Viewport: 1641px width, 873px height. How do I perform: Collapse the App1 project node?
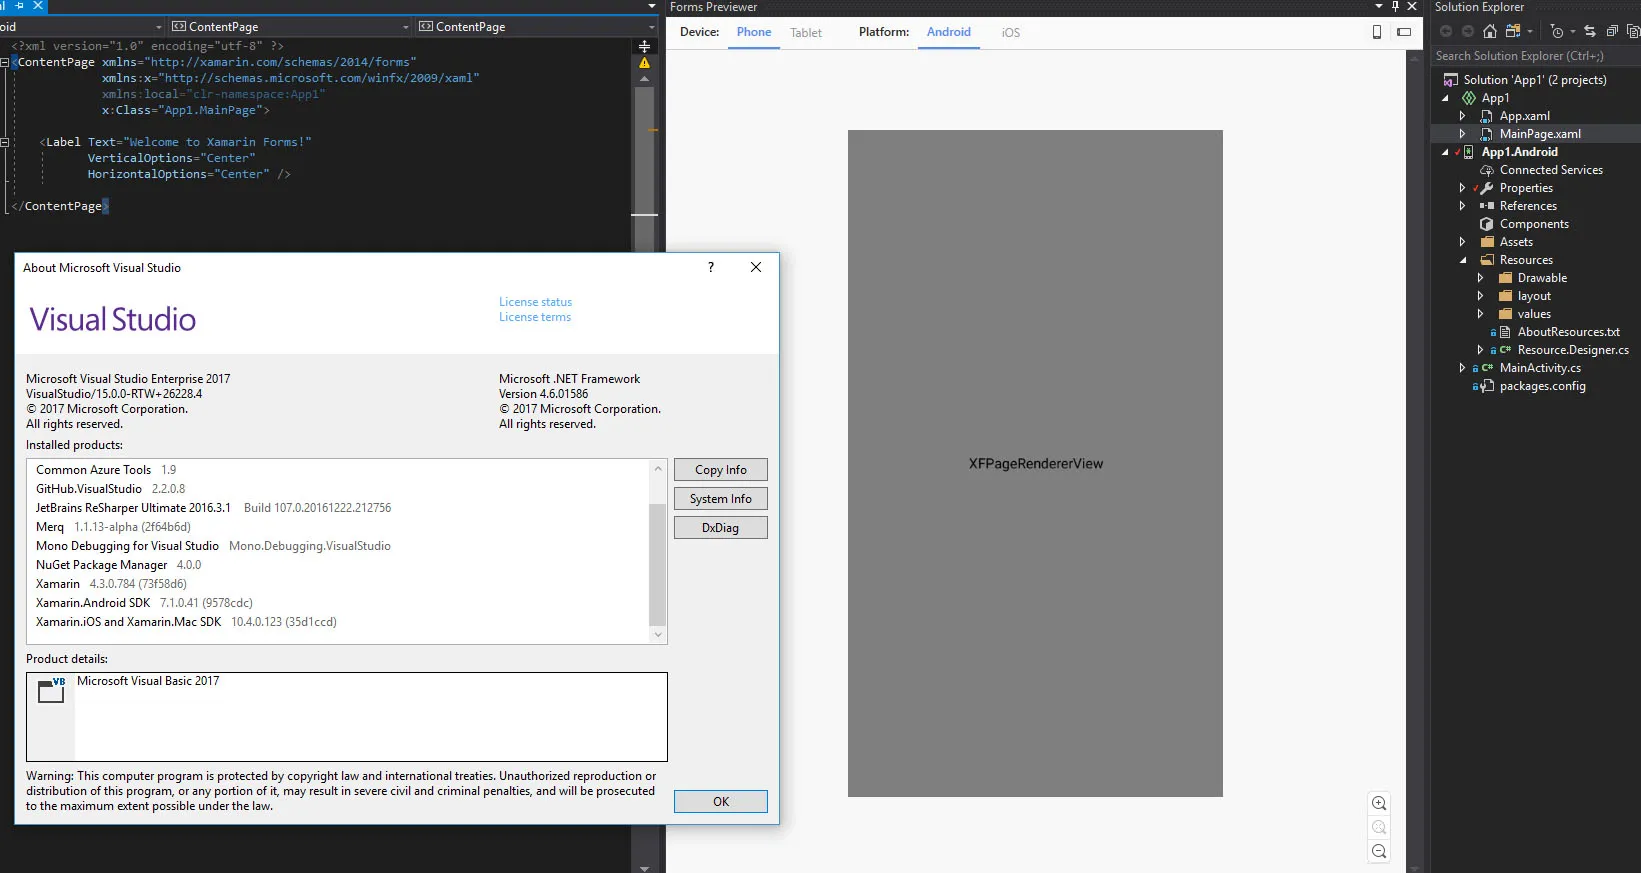(x=1445, y=98)
